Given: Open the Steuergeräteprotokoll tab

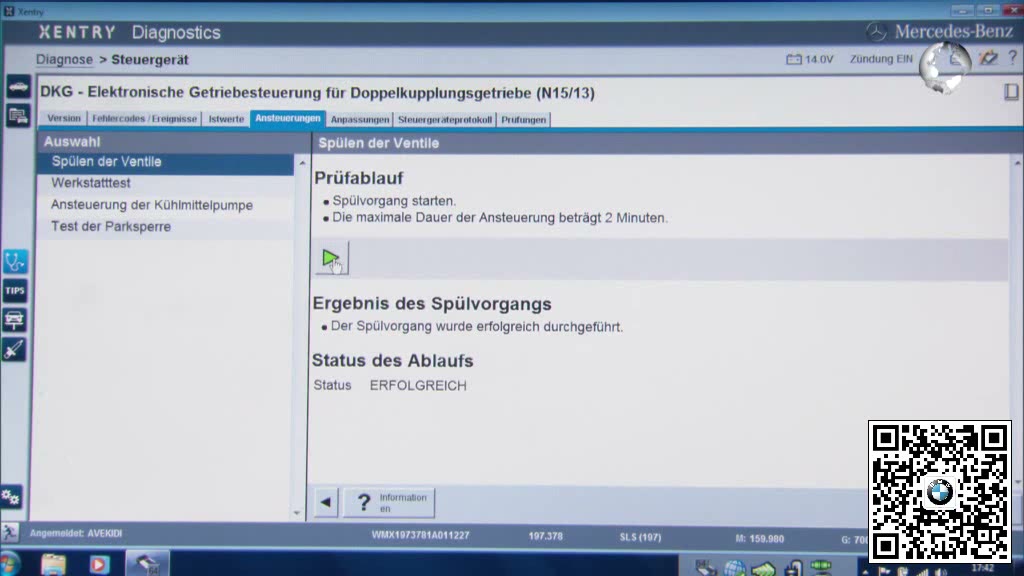Looking at the screenshot, I should 445,120.
